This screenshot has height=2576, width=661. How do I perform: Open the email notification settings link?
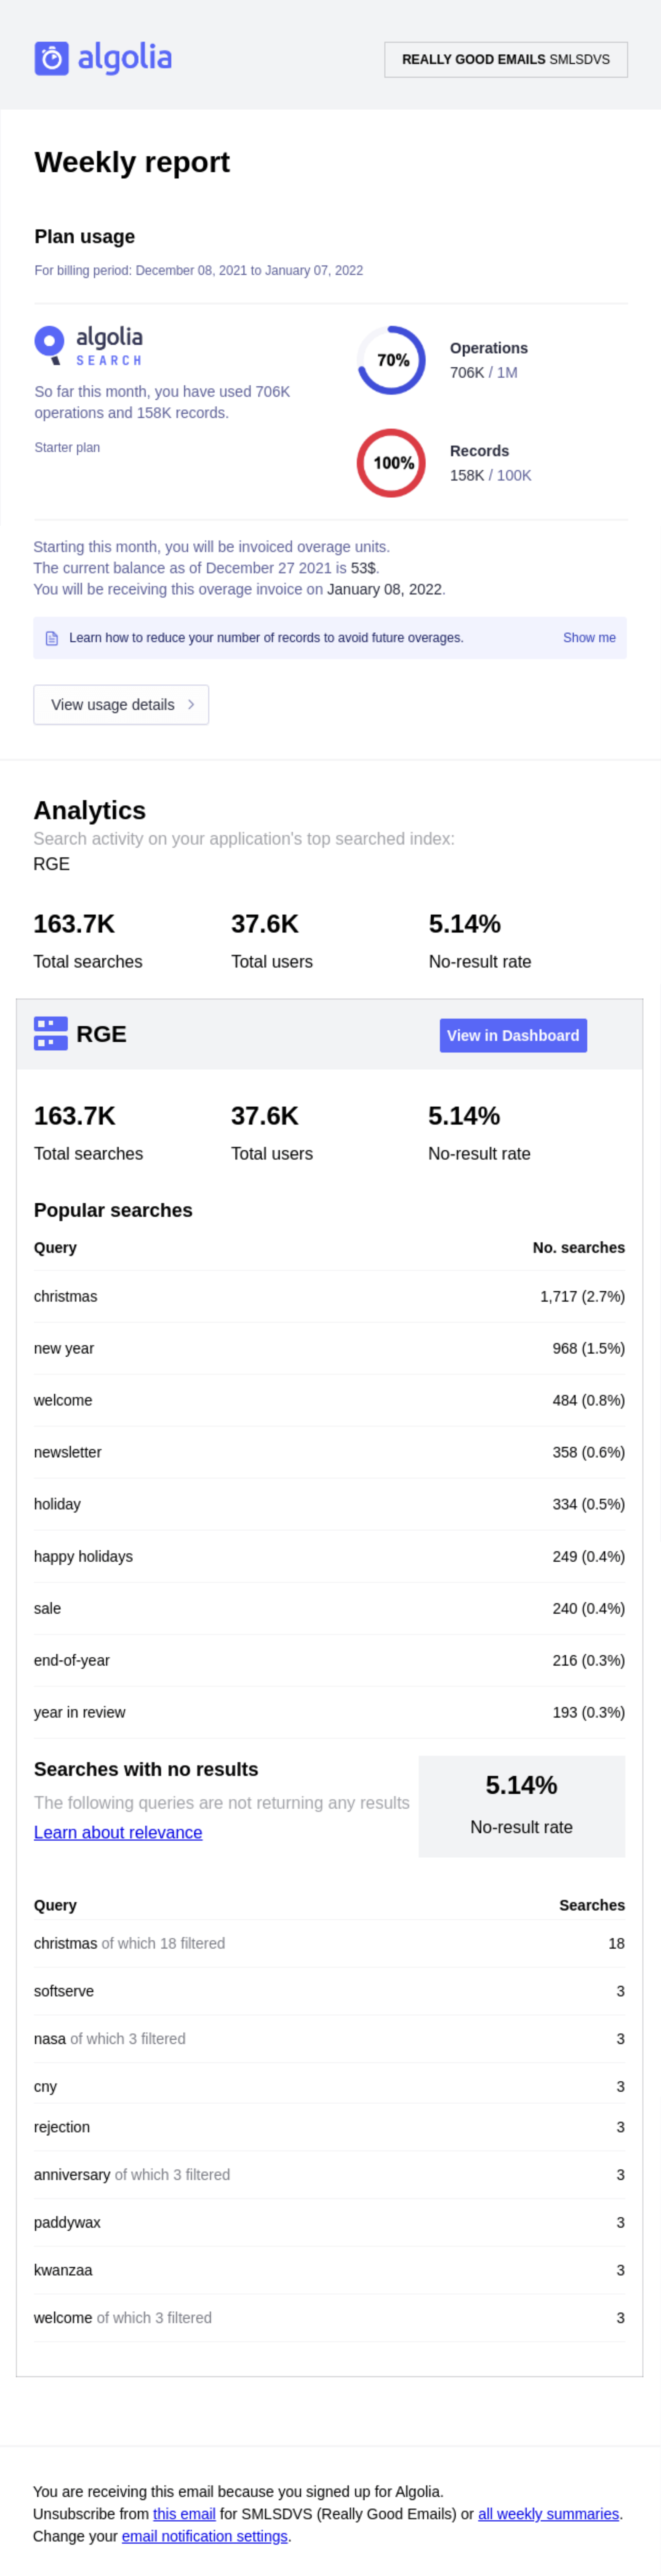coord(205,2535)
